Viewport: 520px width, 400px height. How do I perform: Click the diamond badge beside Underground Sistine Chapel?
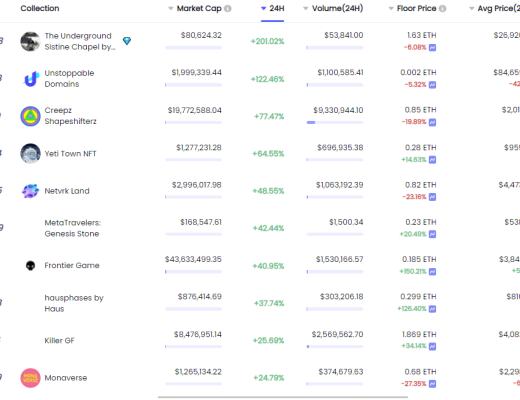pyautogui.click(x=127, y=41)
